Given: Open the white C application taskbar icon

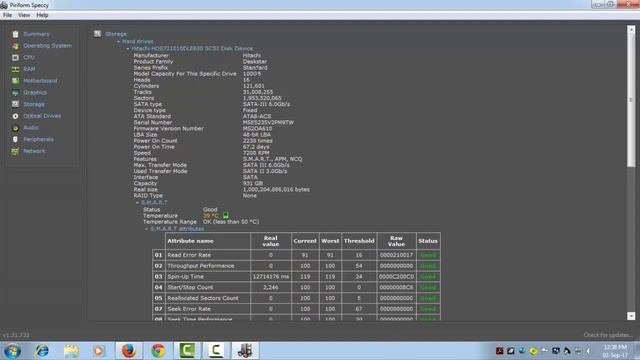Looking at the screenshot, I should click(216, 351).
